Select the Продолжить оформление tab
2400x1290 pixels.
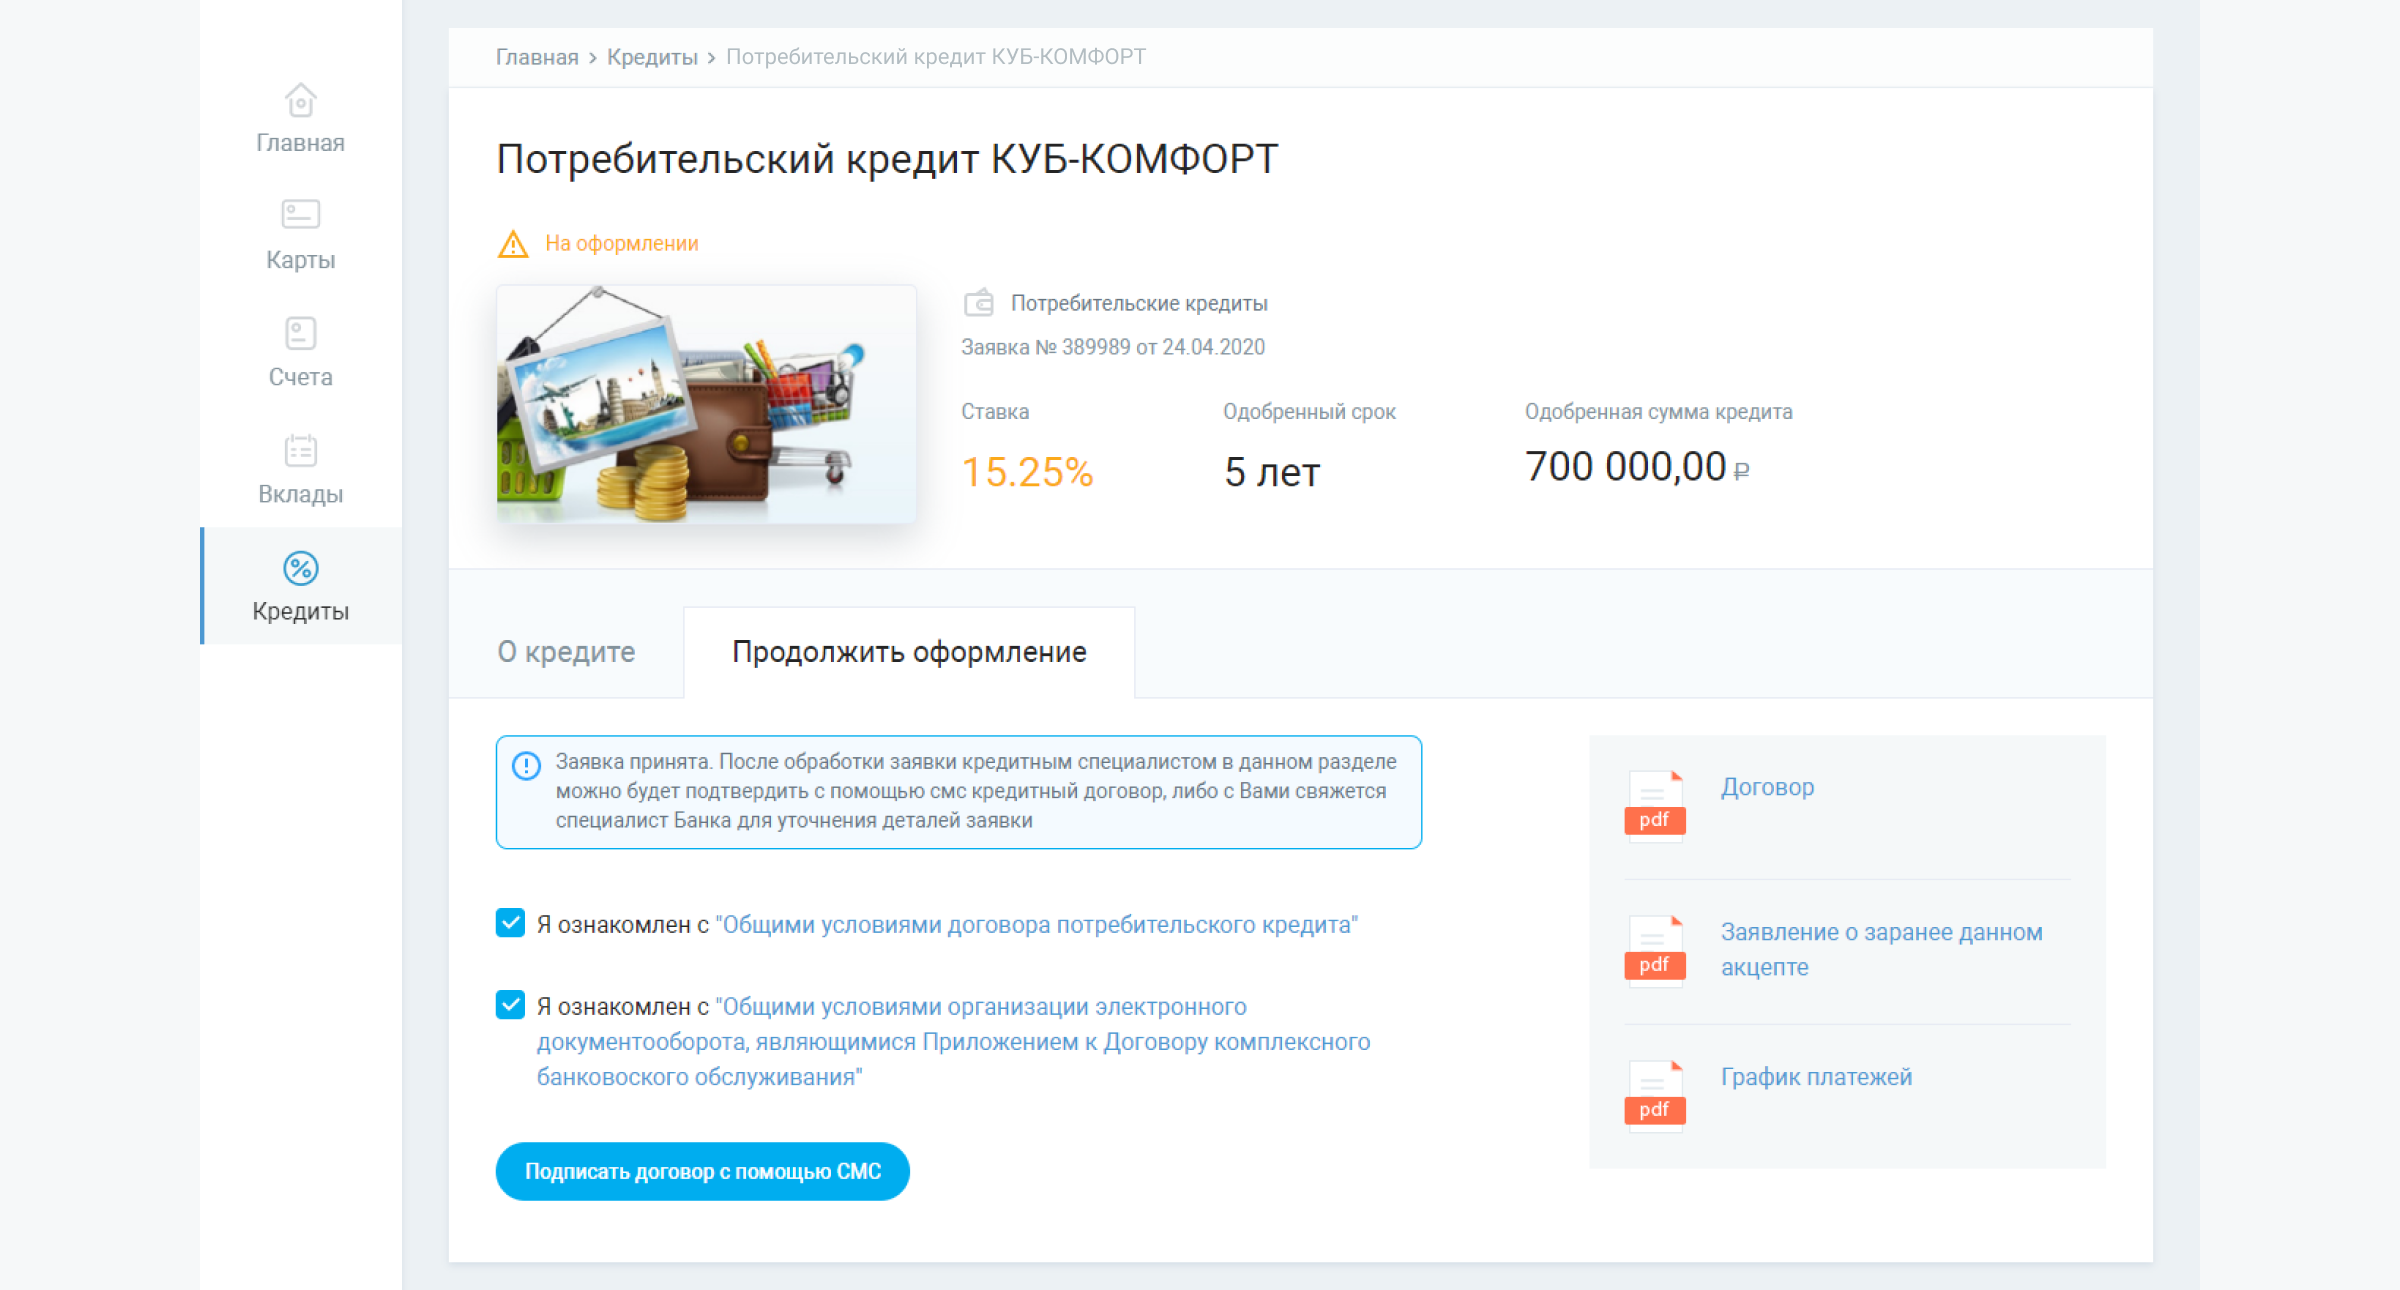(x=909, y=652)
